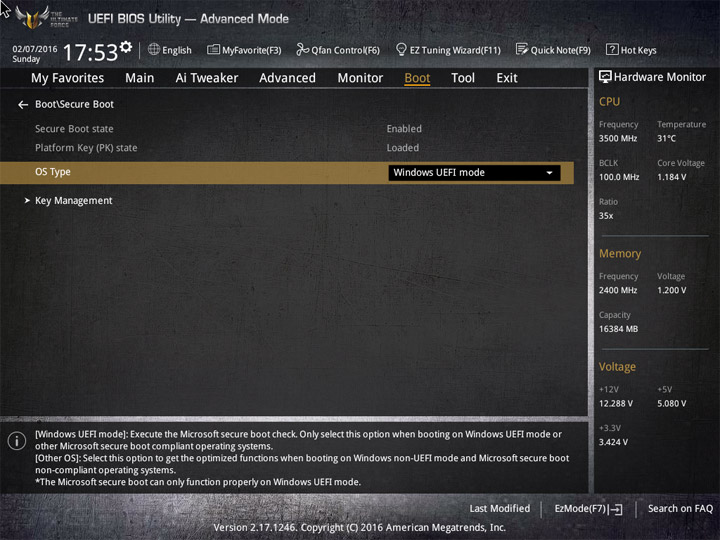Click the CPU frequency 3500 MHz value
This screenshot has width=720, height=540.
click(x=618, y=138)
